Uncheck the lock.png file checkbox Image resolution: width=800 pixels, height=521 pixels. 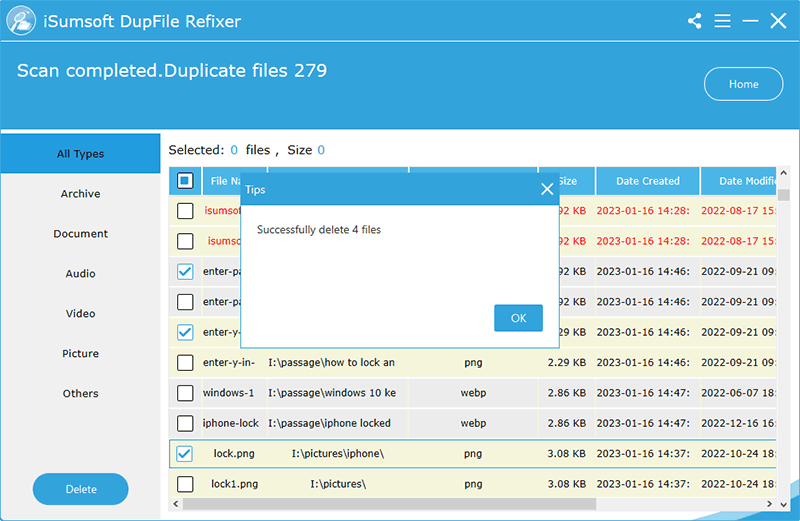click(x=185, y=454)
